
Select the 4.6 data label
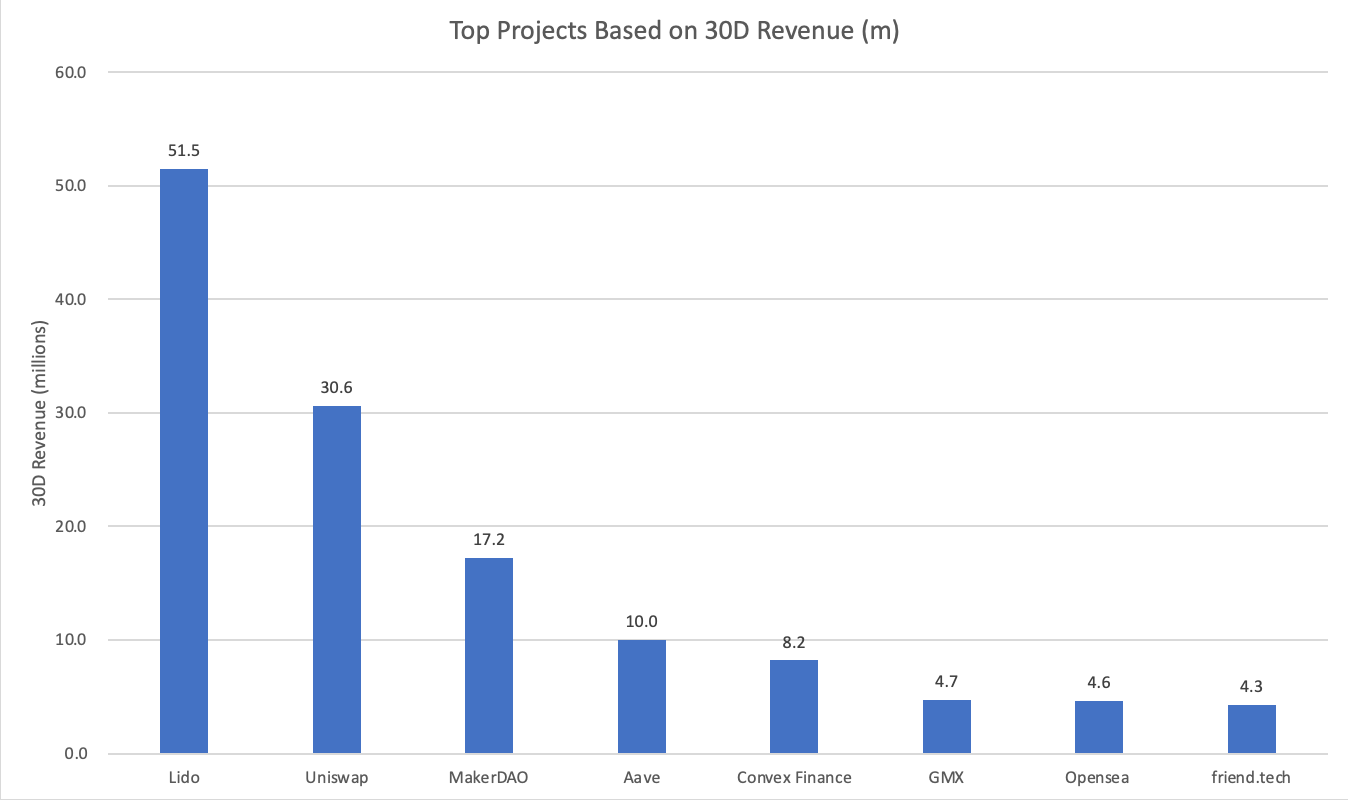click(1099, 683)
